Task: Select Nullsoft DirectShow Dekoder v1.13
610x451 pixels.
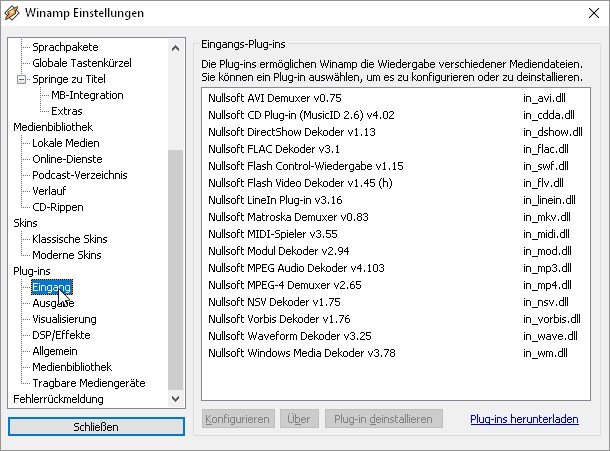Action: pyautogui.click(x=396, y=132)
